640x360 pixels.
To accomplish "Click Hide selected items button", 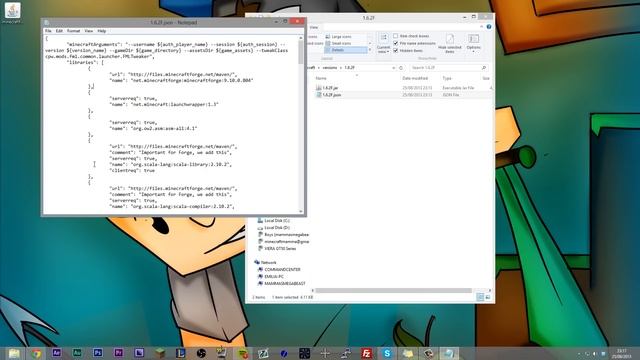I will point(449,44).
